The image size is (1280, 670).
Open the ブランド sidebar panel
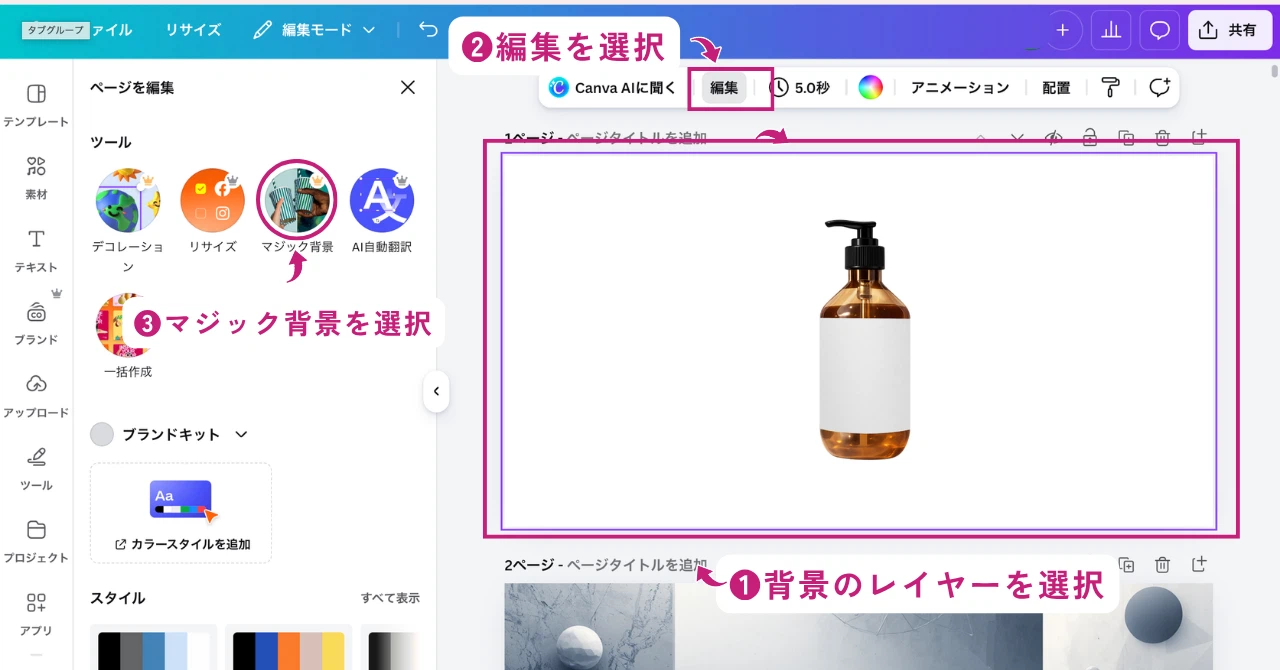click(36, 323)
